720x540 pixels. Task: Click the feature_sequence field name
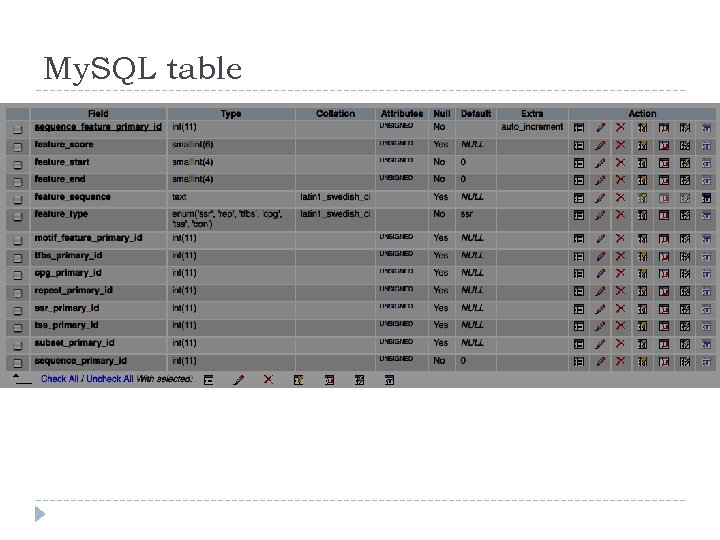73,197
